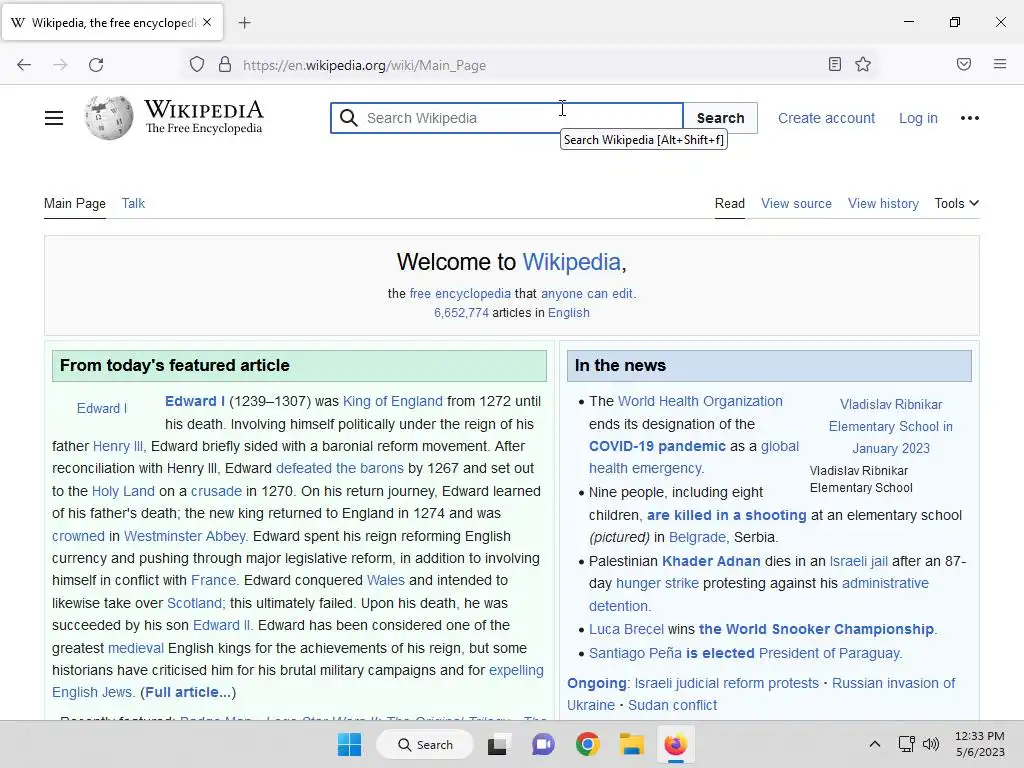Launch the Chat app from taskbar

tap(543, 744)
